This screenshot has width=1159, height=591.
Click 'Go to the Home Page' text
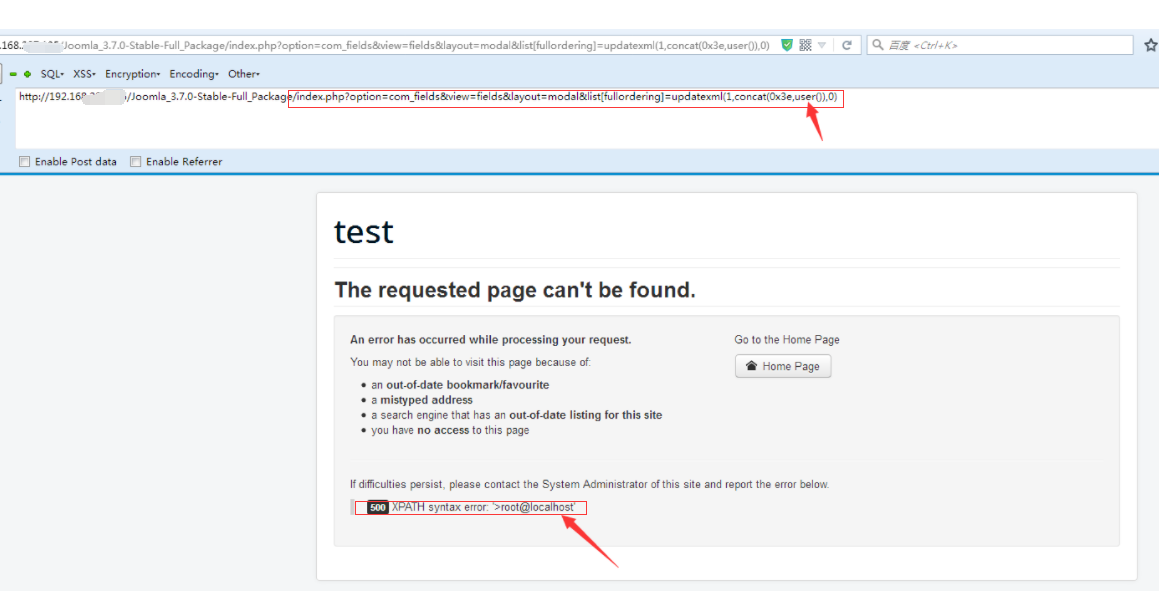pyautogui.click(x=786, y=340)
